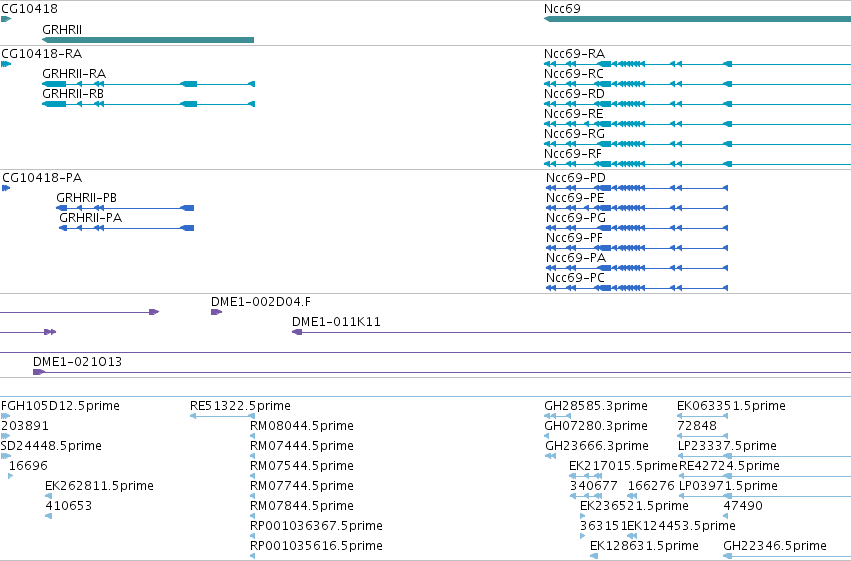Select the RM07544.5prime EST label
Screen dimensions: 851x561
(302, 467)
